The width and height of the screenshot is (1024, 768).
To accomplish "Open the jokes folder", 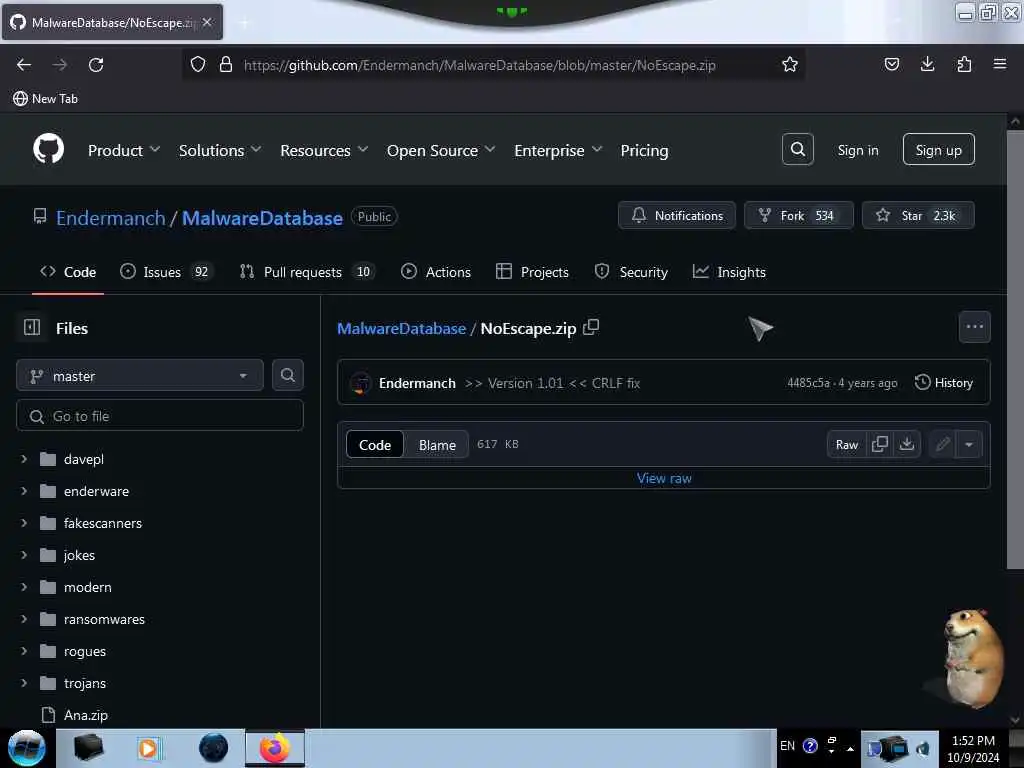I will click(79, 555).
